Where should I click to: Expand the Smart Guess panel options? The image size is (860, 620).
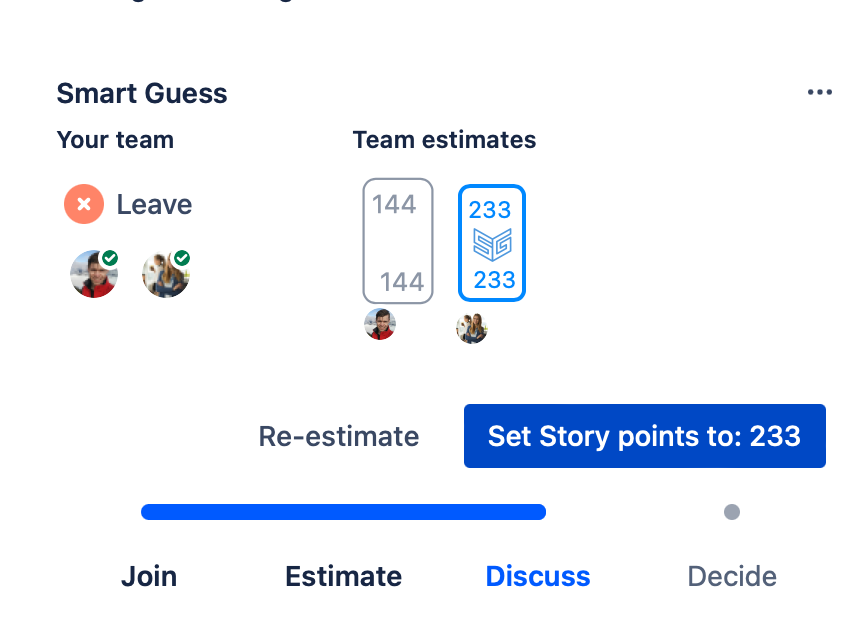(820, 91)
